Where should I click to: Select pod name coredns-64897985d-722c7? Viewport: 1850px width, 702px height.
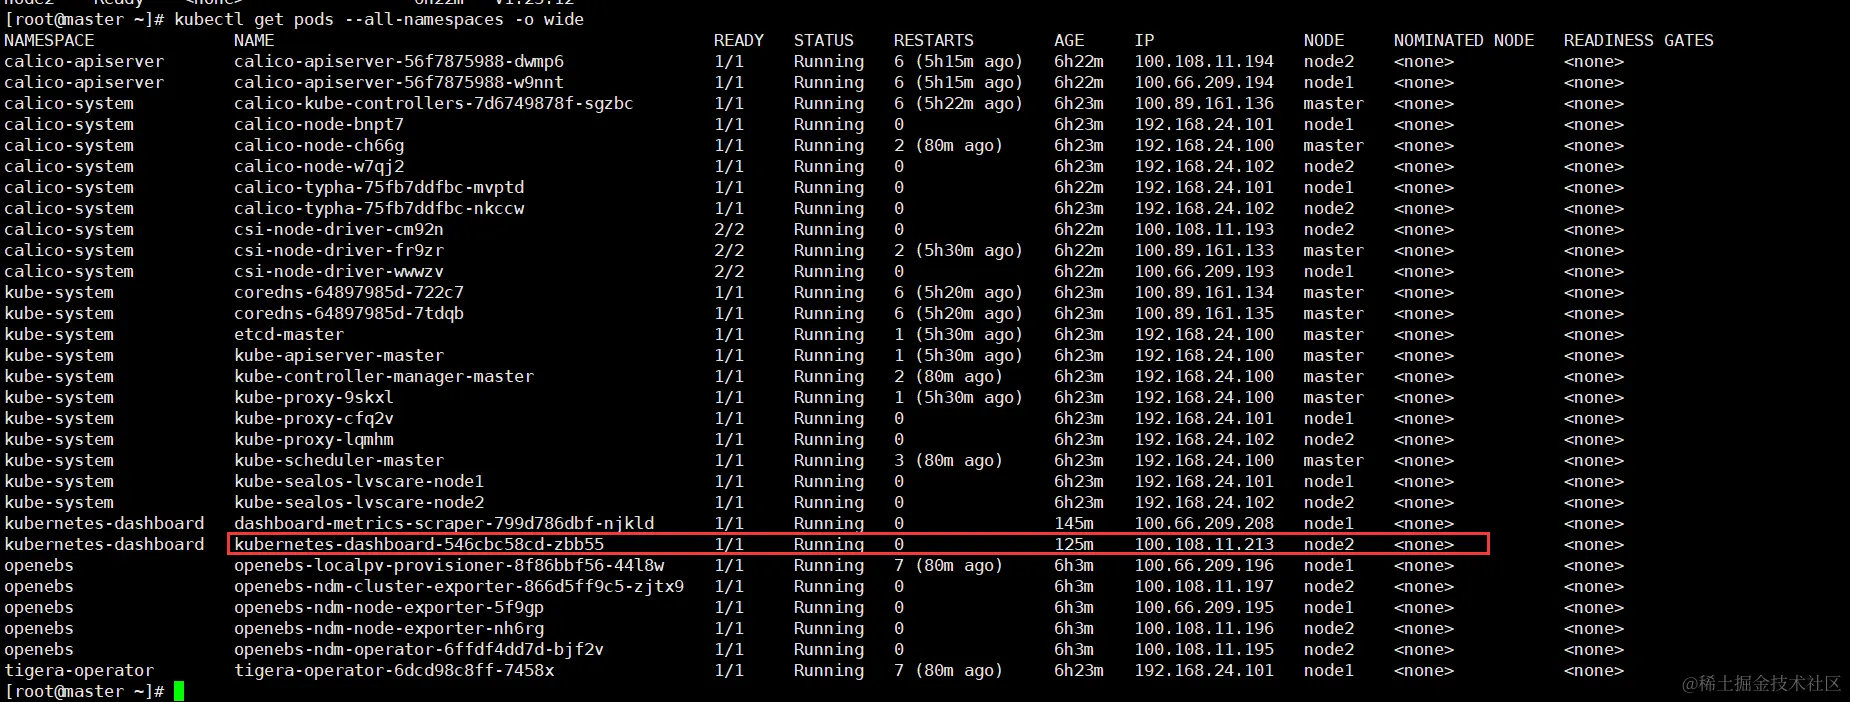pos(349,292)
